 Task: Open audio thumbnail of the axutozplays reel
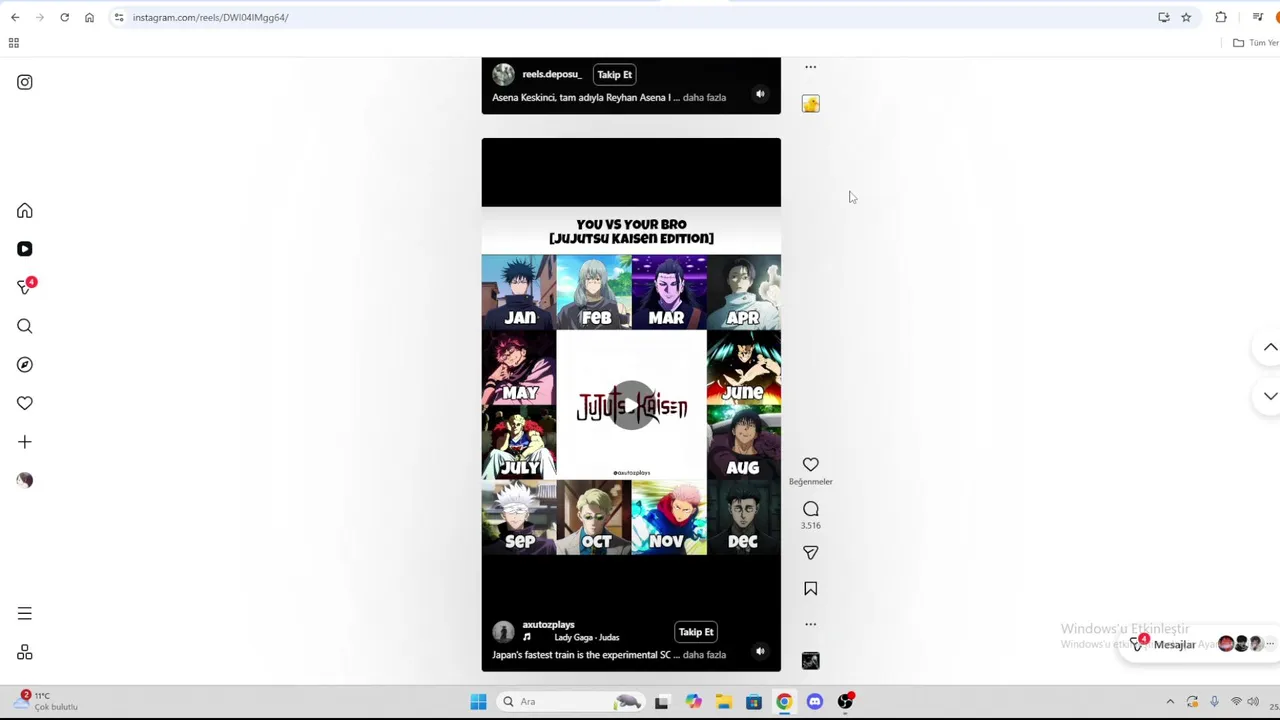[811, 661]
